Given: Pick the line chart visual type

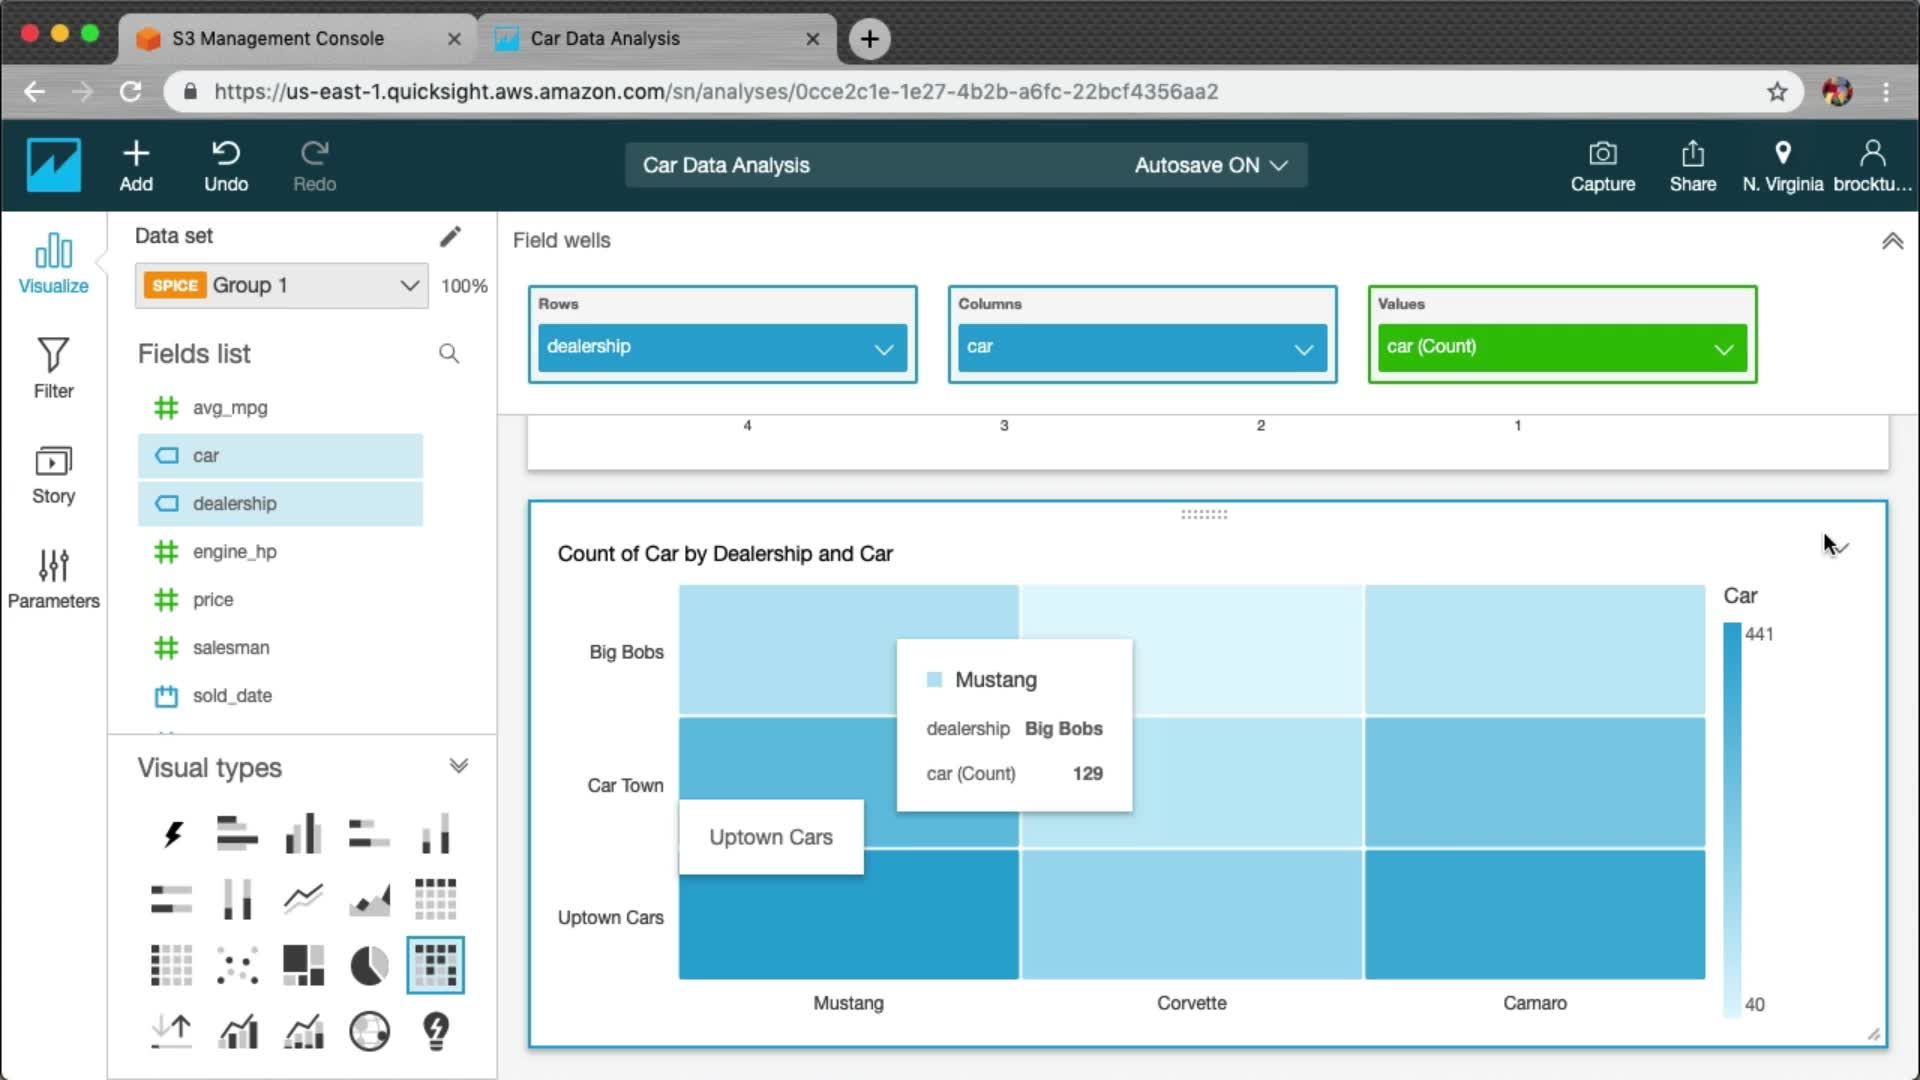Looking at the screenshot, I should coord(303,899).
